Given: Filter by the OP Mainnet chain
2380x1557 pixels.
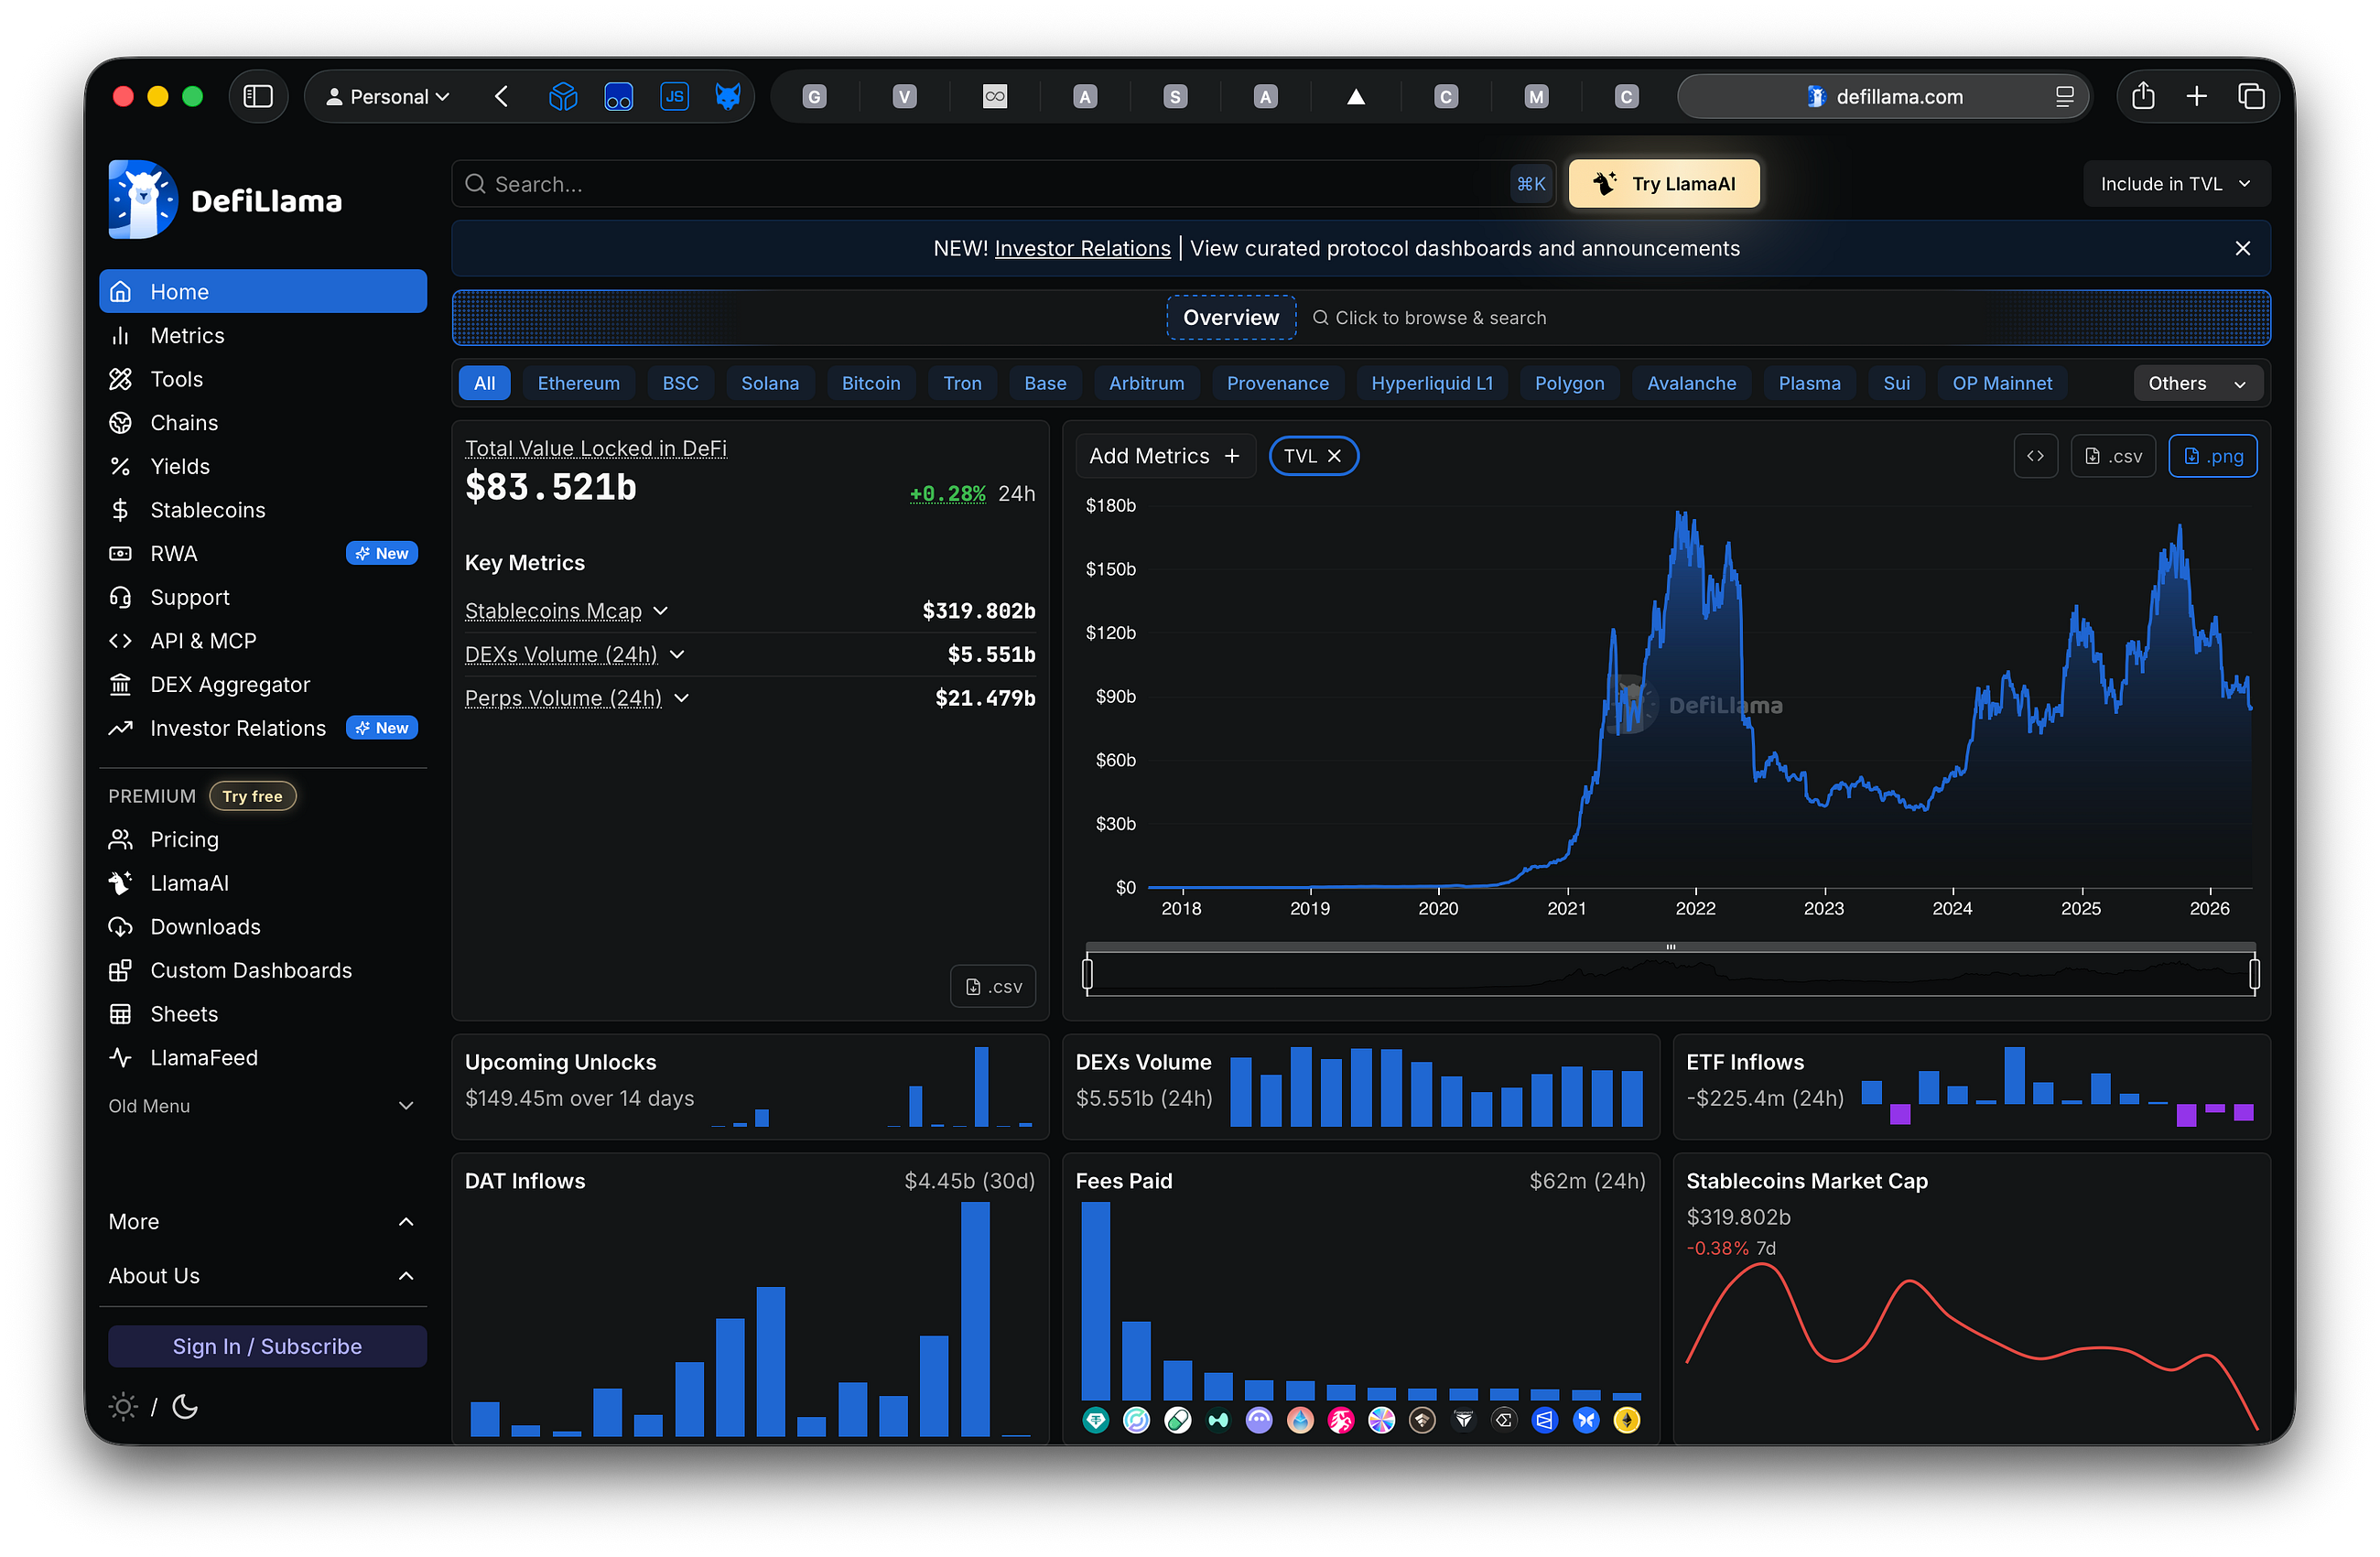Looking at the screenshot, I should (x=2002, y=383).
